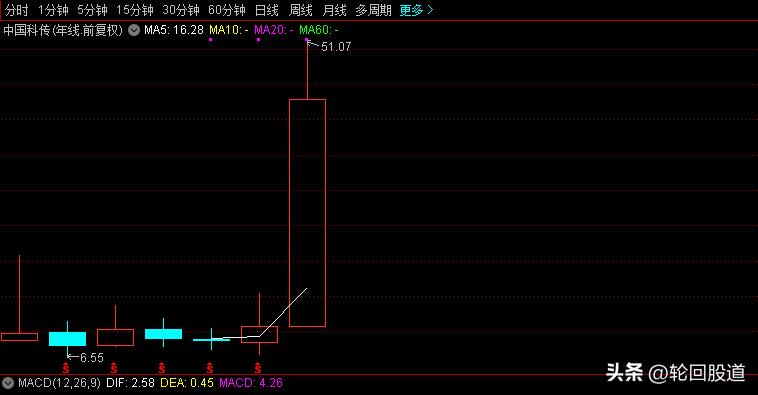The height and width of the screenshot is (395, 758).
Task: Open the dropdown next to 中国科传 title
Action: [134, 30]
